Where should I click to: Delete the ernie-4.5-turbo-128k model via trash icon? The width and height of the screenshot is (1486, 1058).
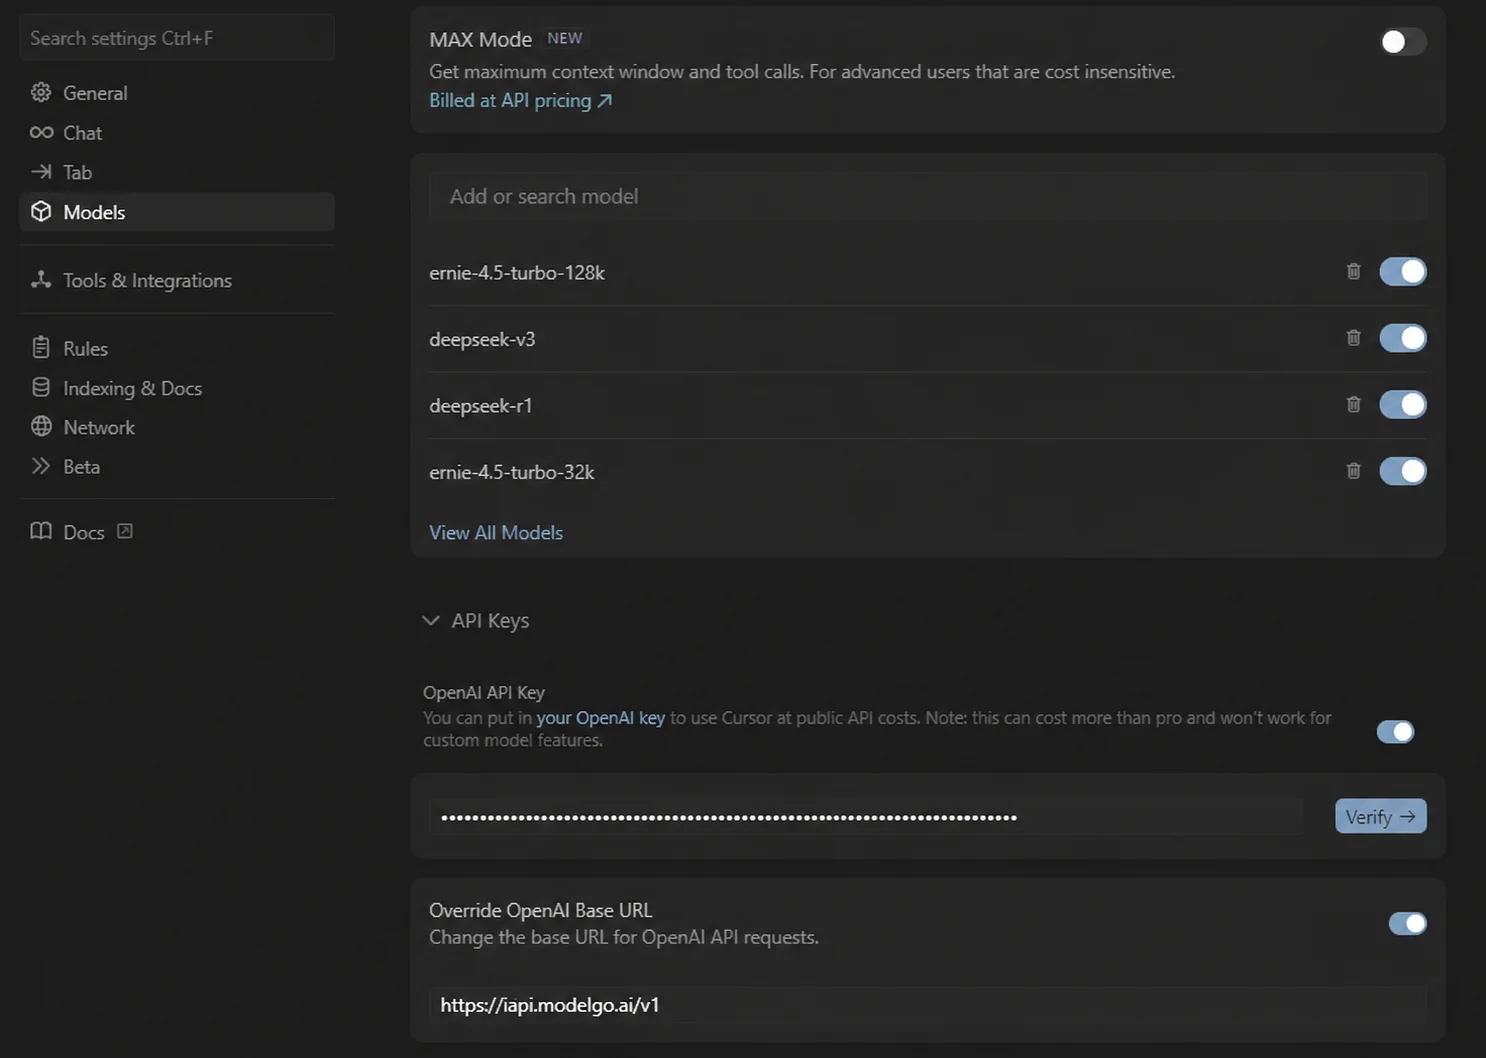coord(1353,271)
